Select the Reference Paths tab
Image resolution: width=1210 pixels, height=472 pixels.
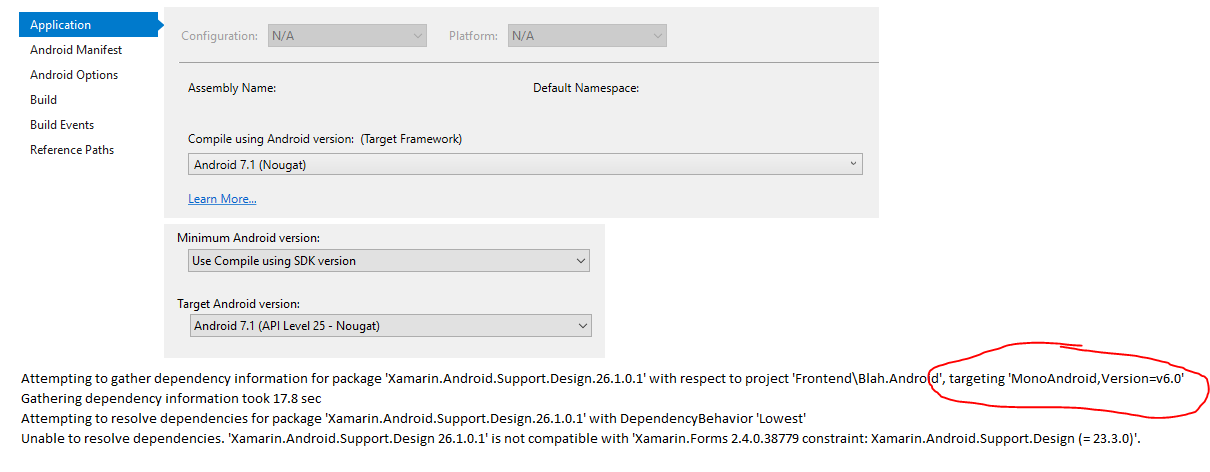[x=72, y=150]
